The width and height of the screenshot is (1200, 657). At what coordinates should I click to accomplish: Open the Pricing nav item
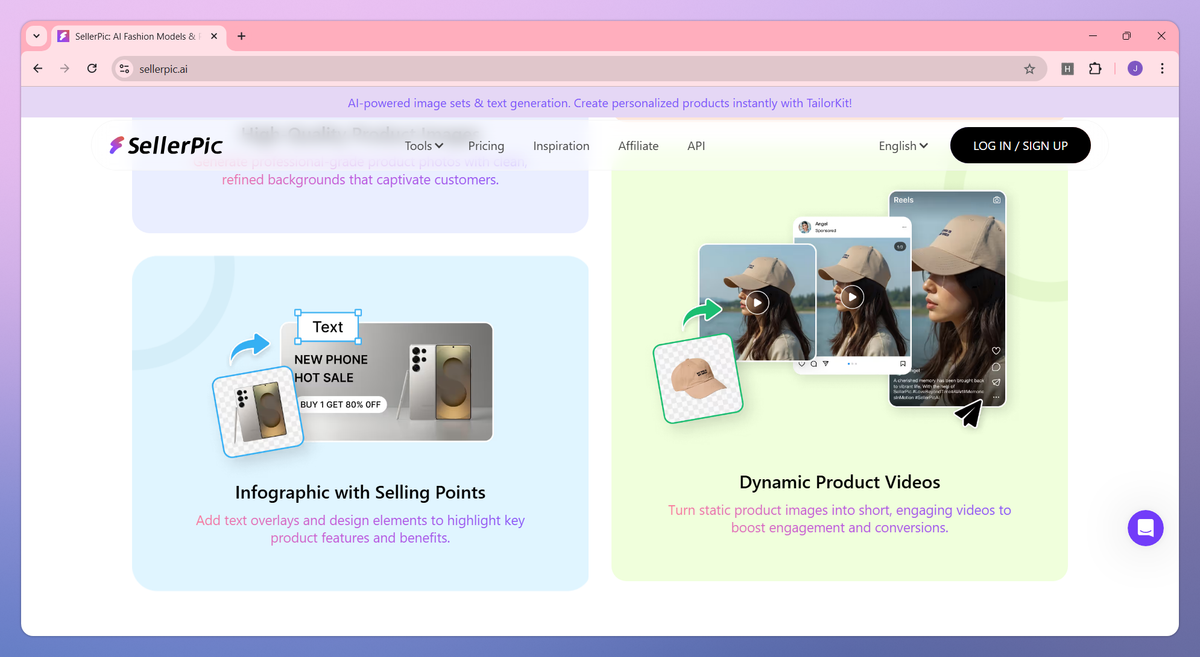tap(486, 146)
